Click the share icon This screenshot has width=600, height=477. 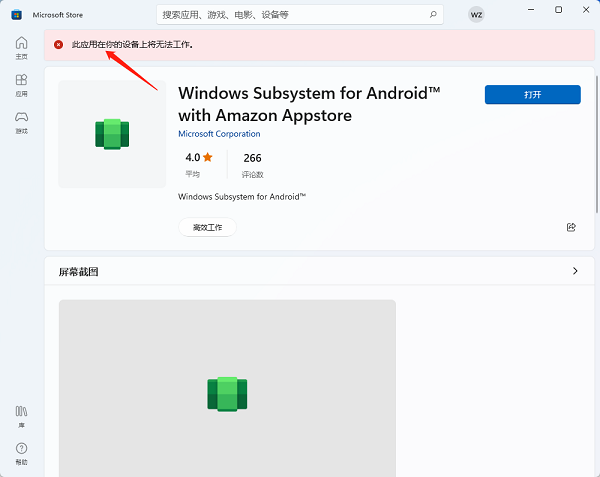point(571,227)
